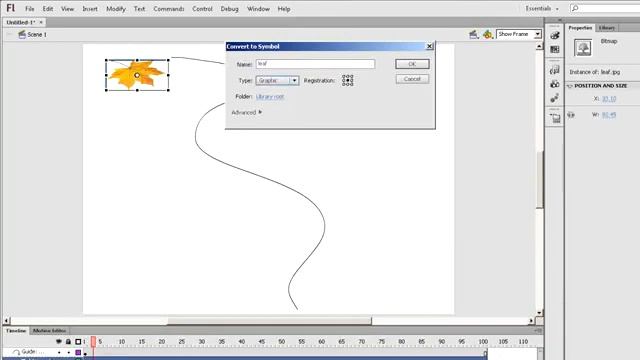Open the Color panel icon

click(554, 36)
